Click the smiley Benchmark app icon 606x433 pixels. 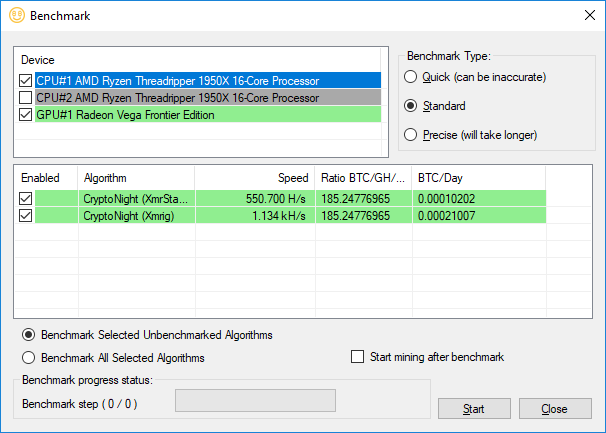[17, 15]
